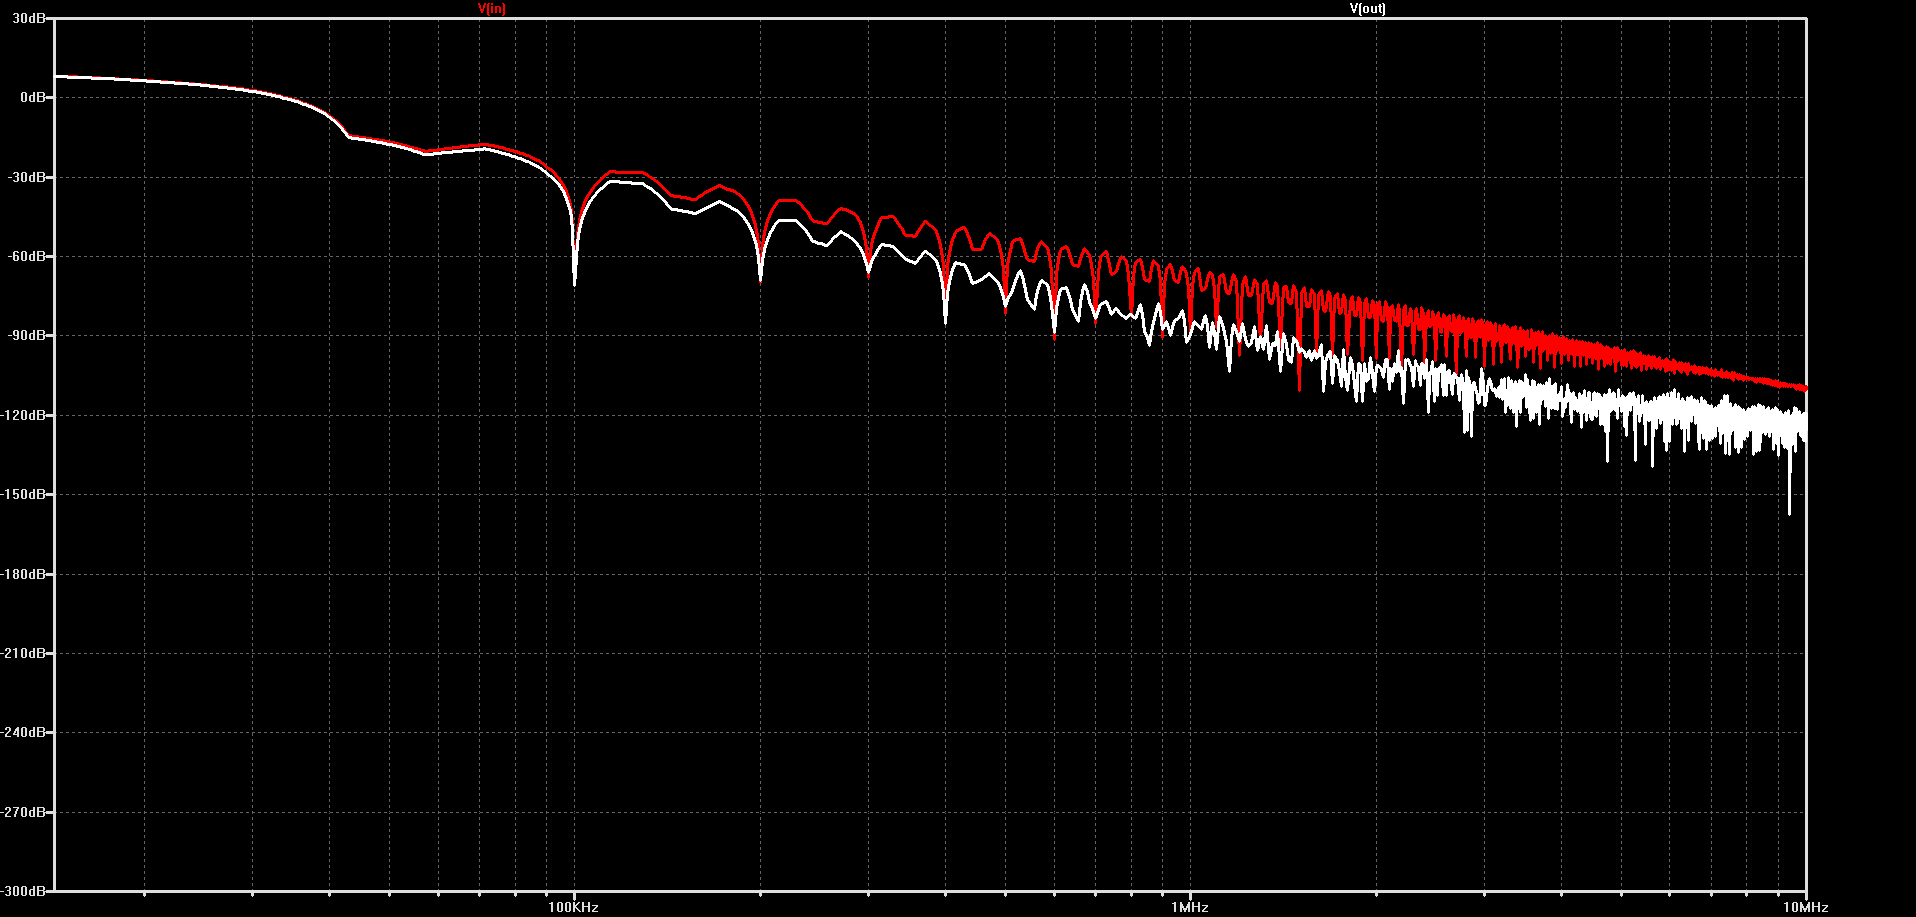Click the -30dB vertical axis label

point(26,177)
